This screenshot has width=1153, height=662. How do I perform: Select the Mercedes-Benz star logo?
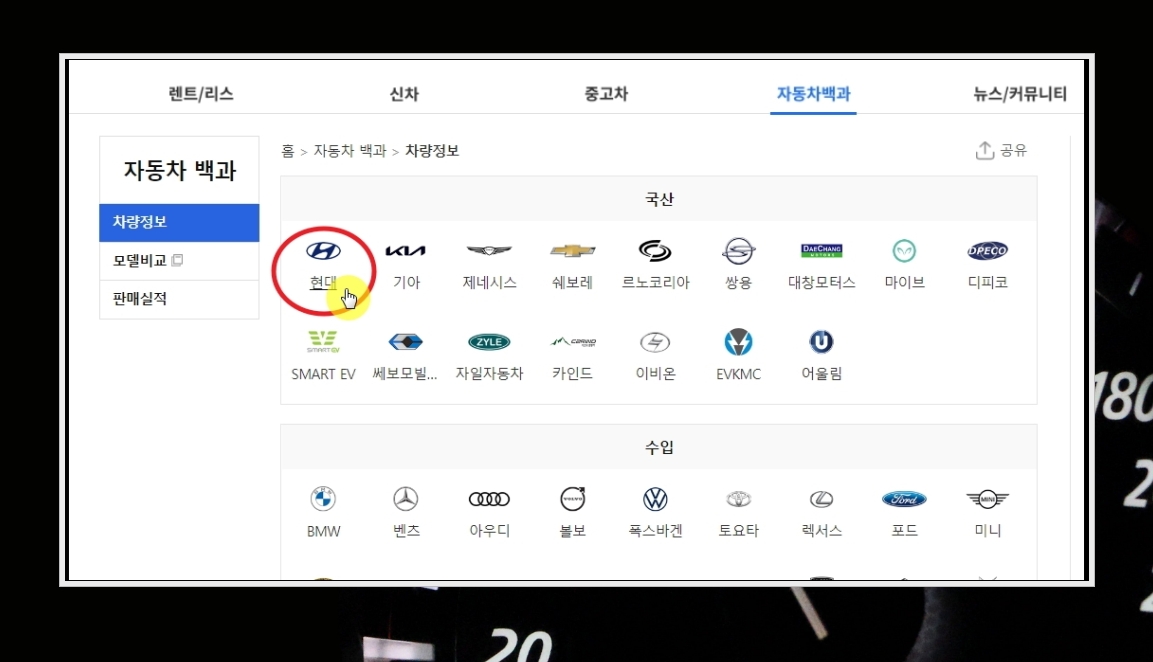(406, 499)
